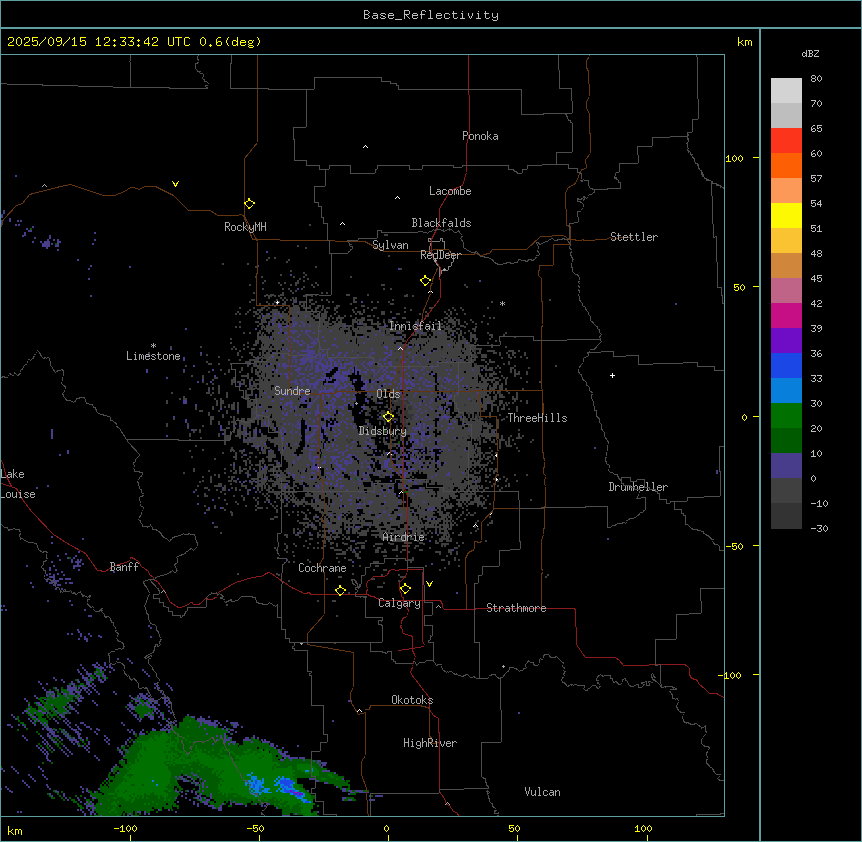Click the '-30' legend value

pyautogui.click(x=819, y=528)
